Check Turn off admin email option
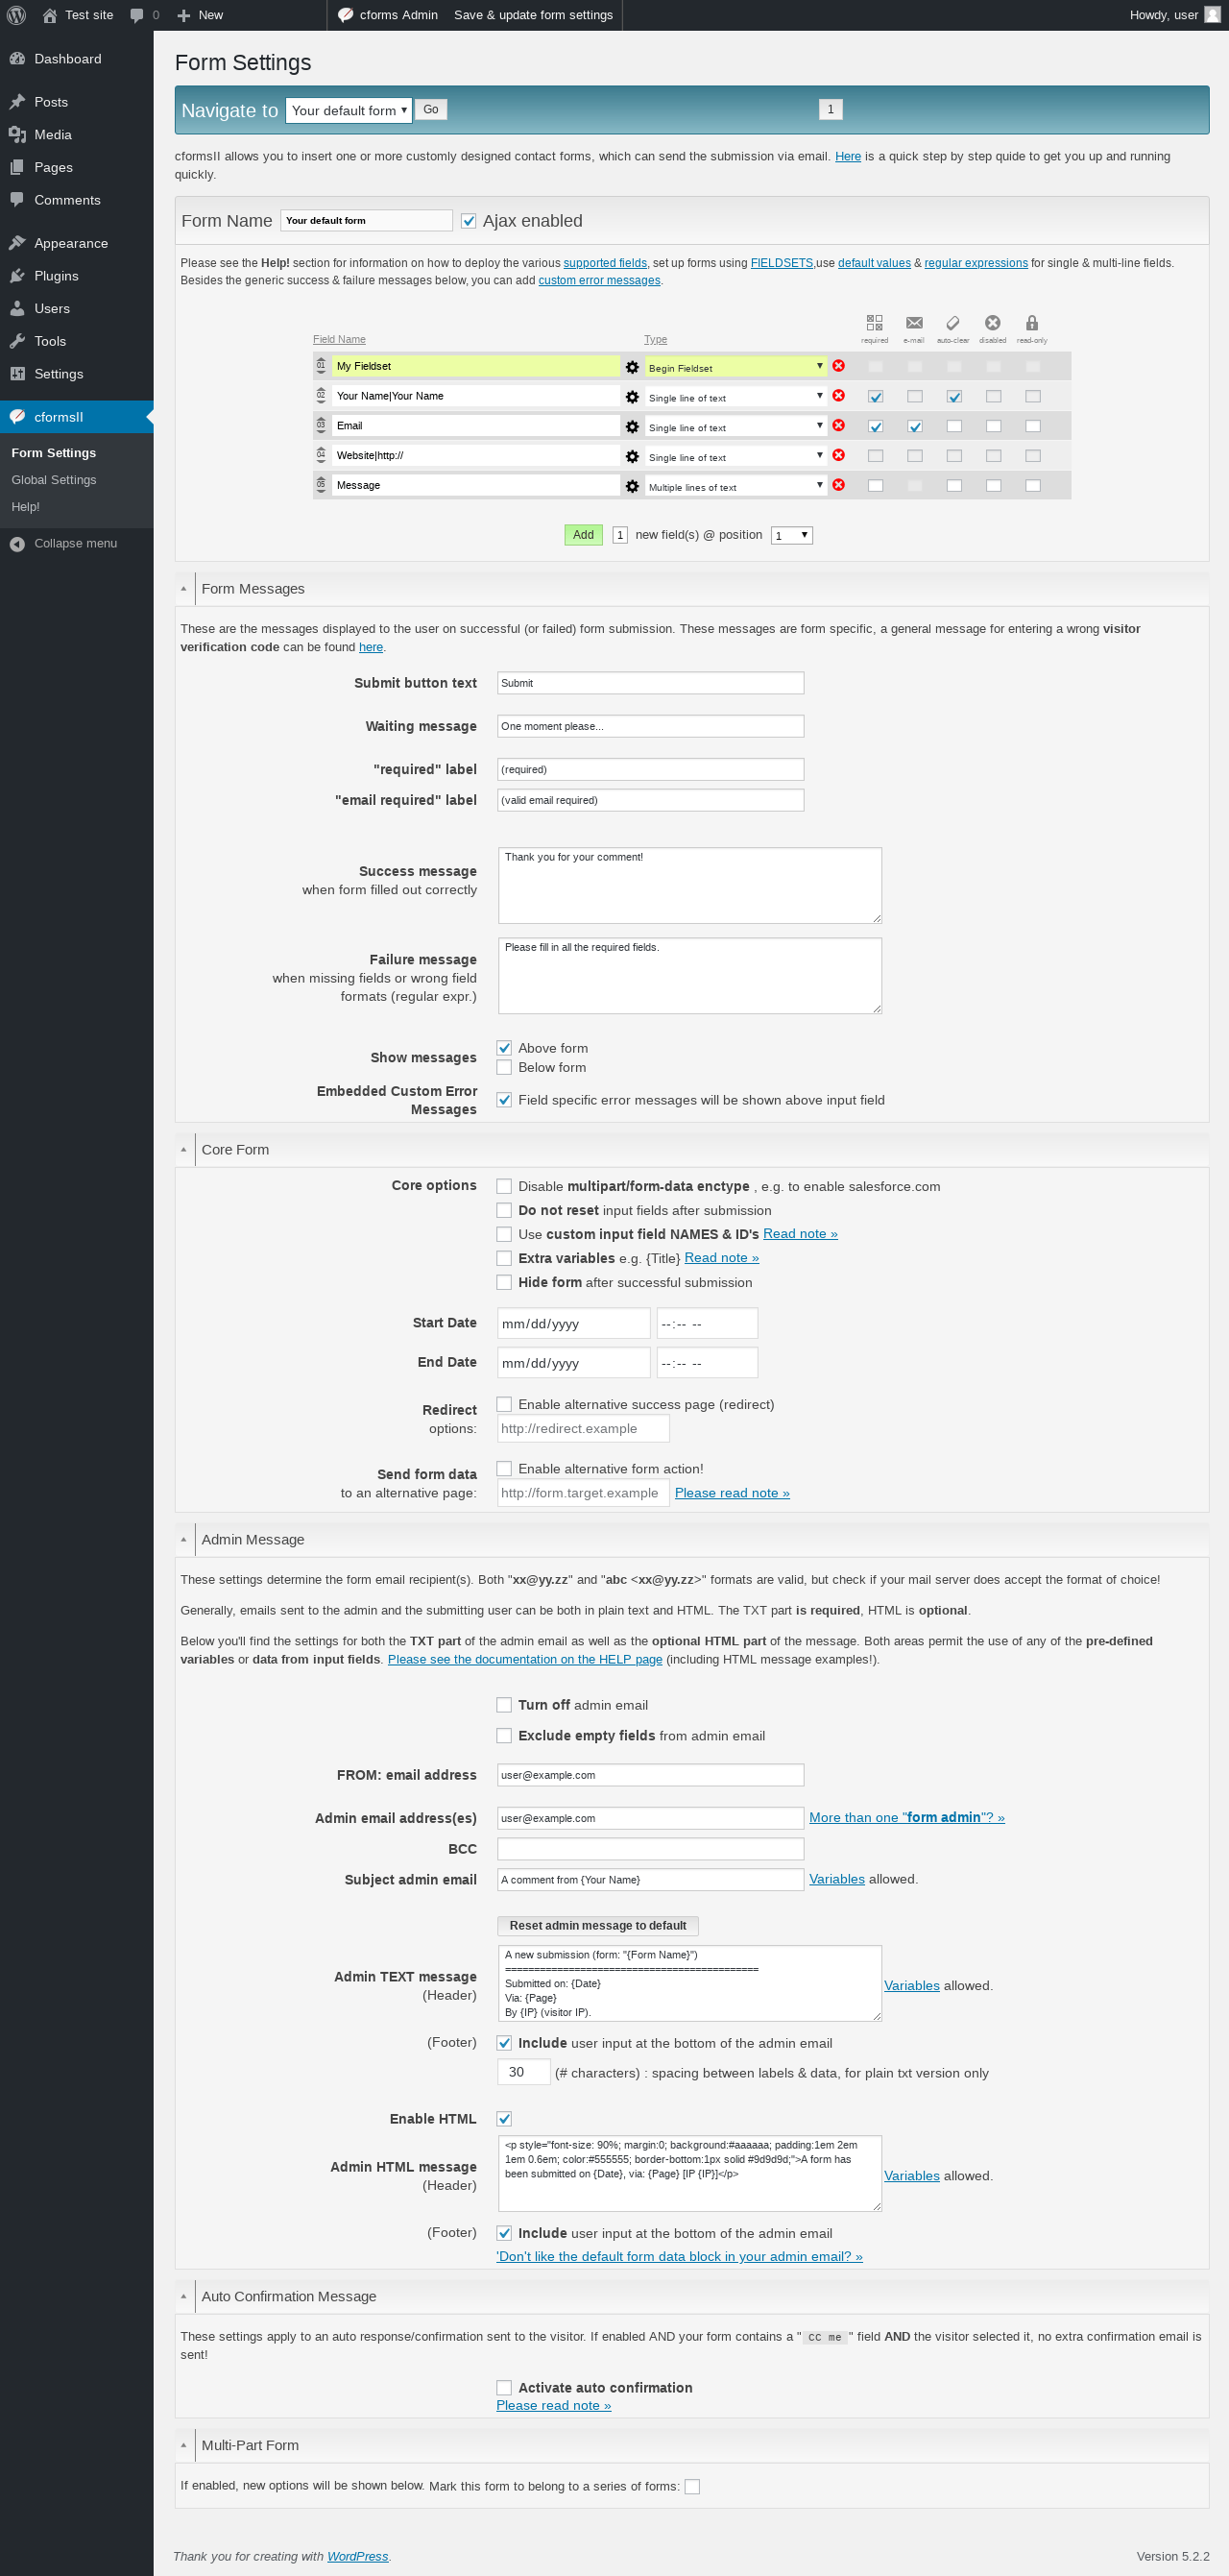Image resolution: width=1229 pixels, height=2576 pixels. click(504, 1705)
